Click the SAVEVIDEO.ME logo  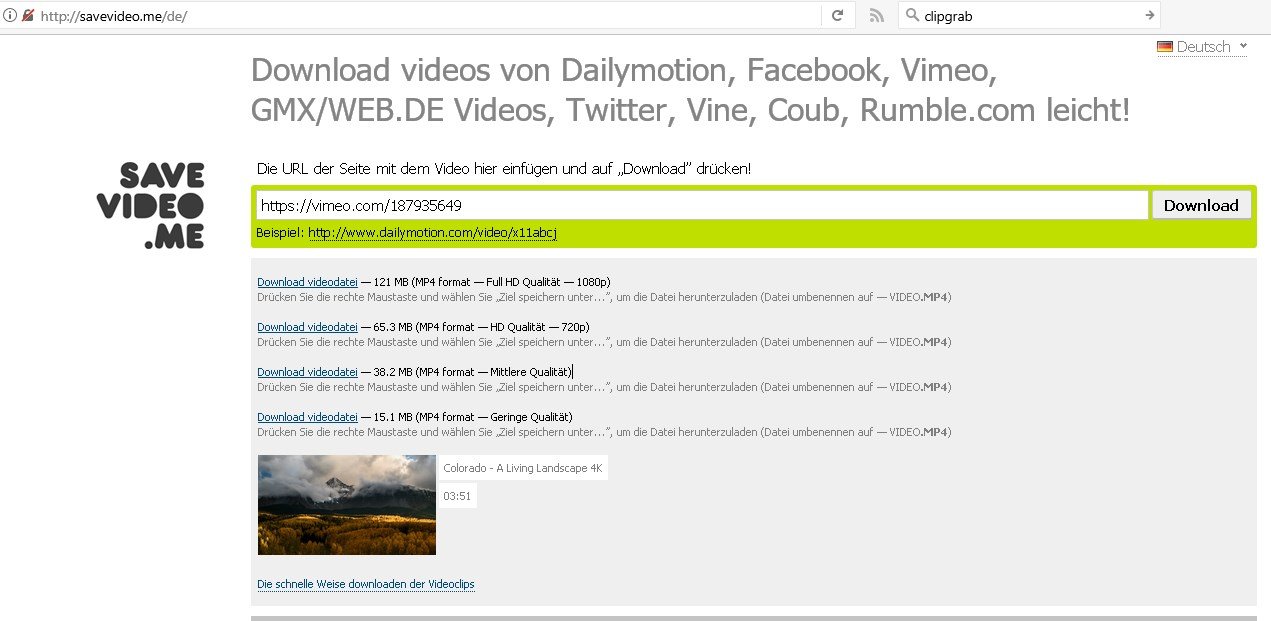tap(151, 206)
